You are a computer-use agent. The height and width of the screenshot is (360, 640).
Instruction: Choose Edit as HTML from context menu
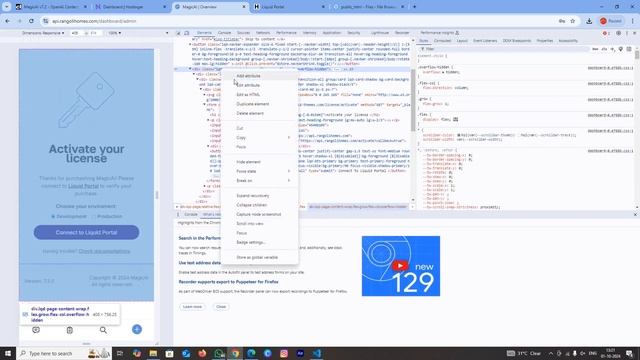click(x=260, y=95)
